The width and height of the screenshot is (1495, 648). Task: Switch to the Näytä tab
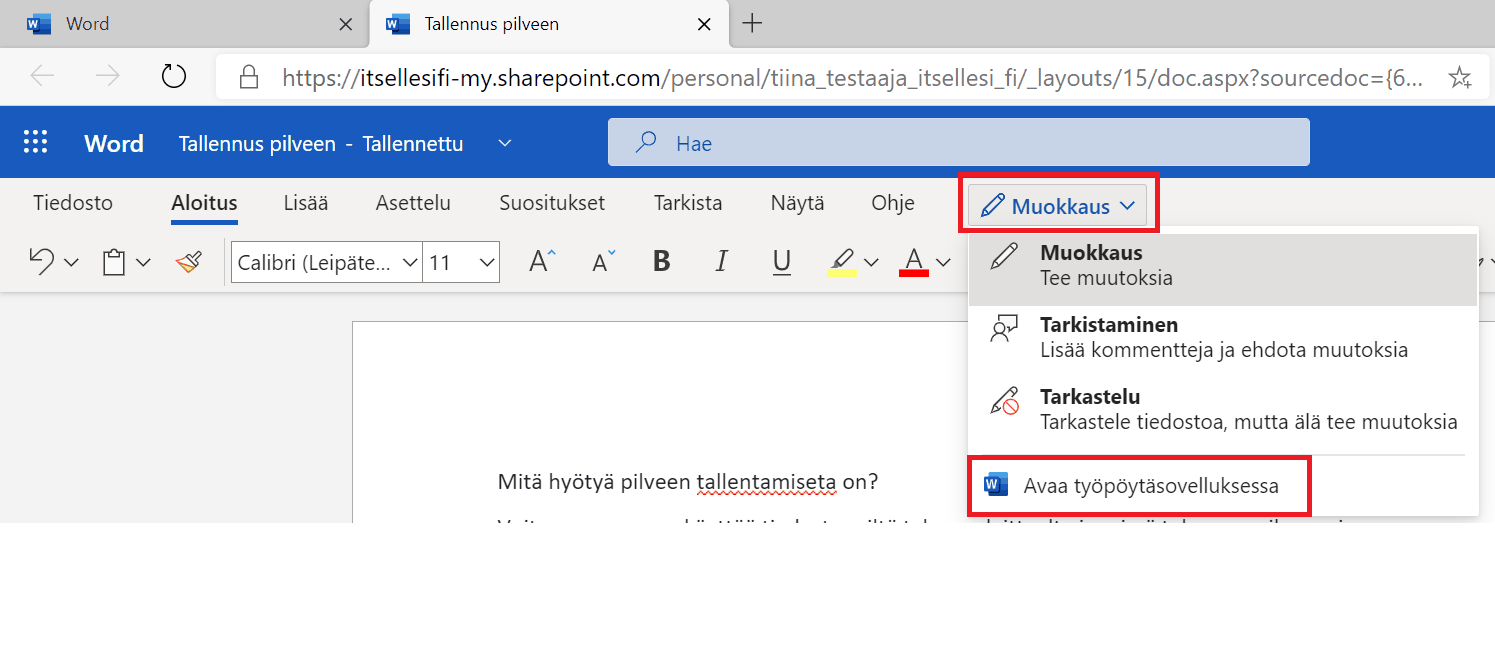[798, 203]
